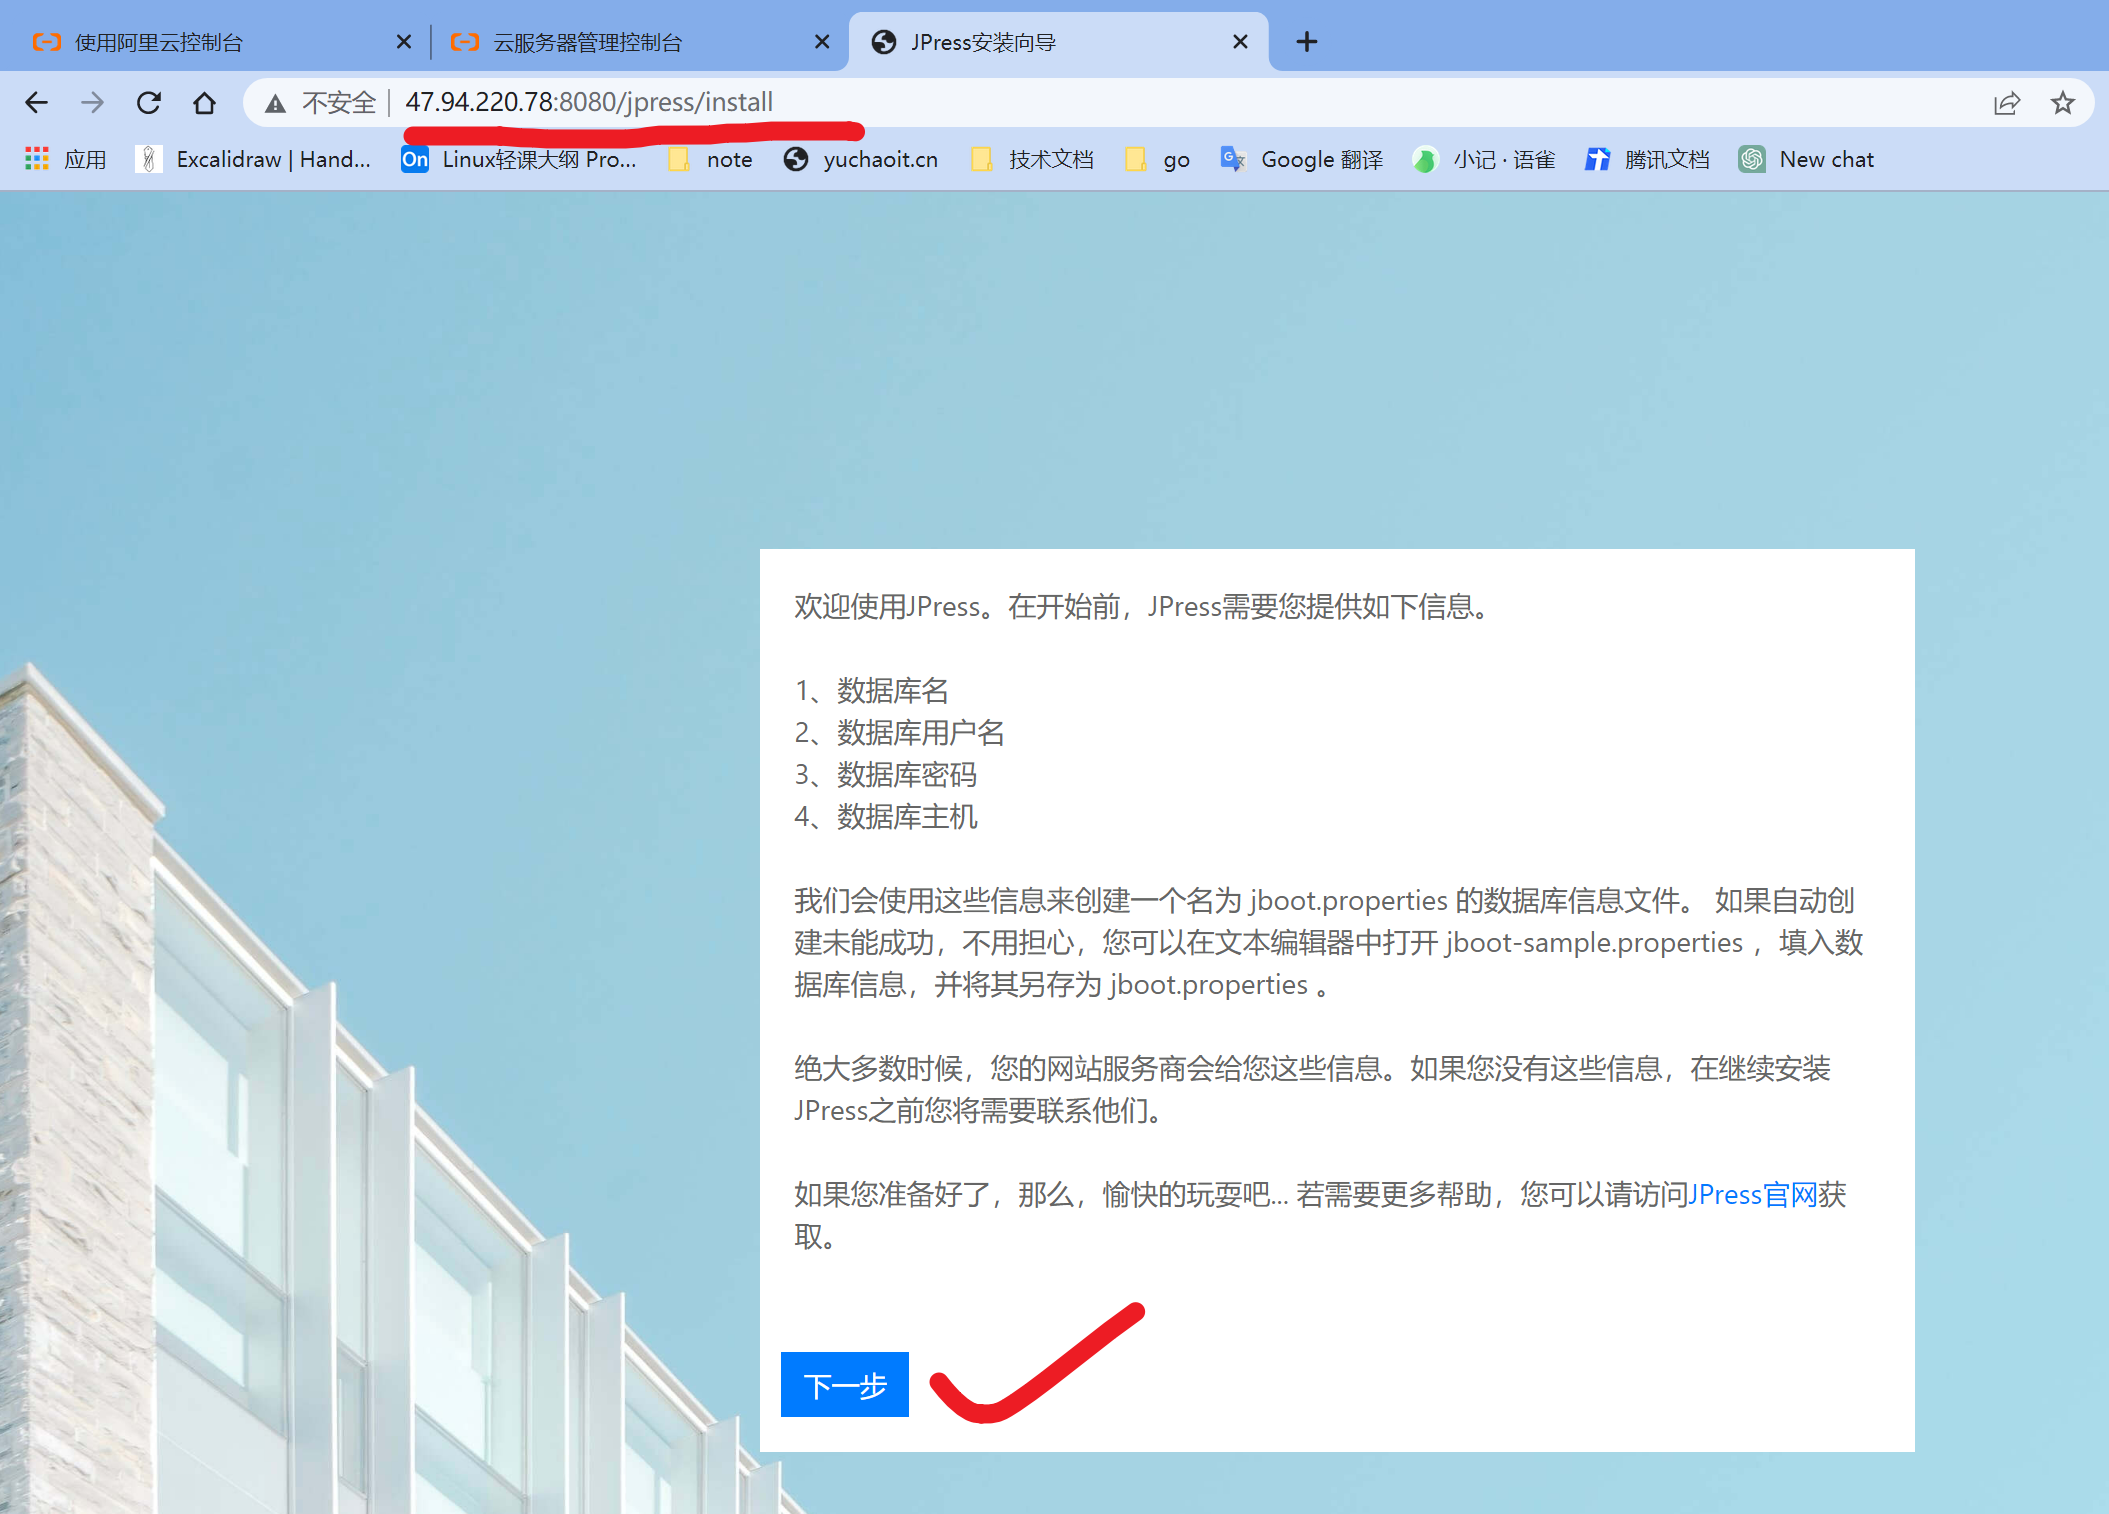
Task: Open a new tab with plus button
Action: click(x=1306, y=42)
